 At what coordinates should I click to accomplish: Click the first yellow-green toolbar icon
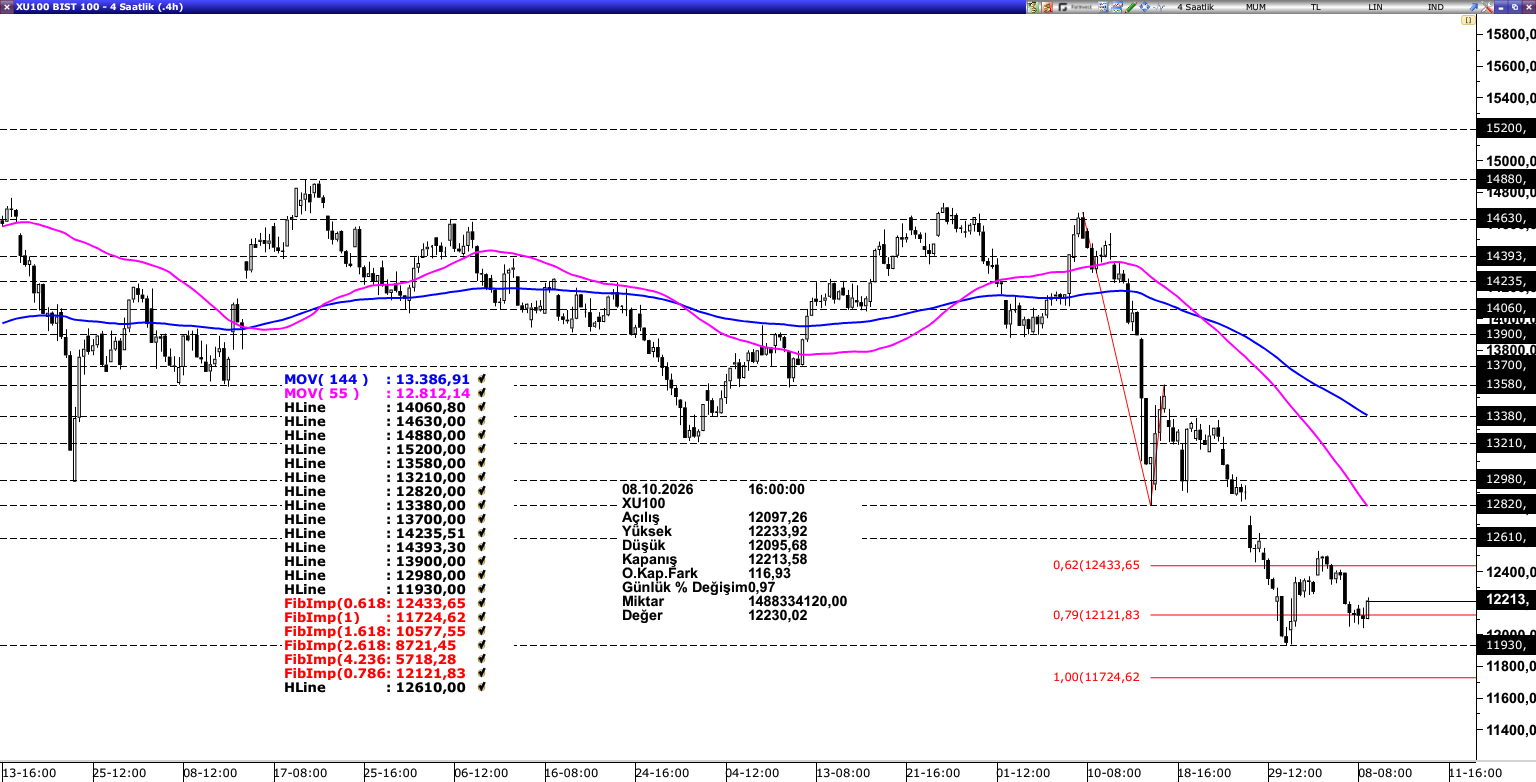click(x=1033, y=7)
